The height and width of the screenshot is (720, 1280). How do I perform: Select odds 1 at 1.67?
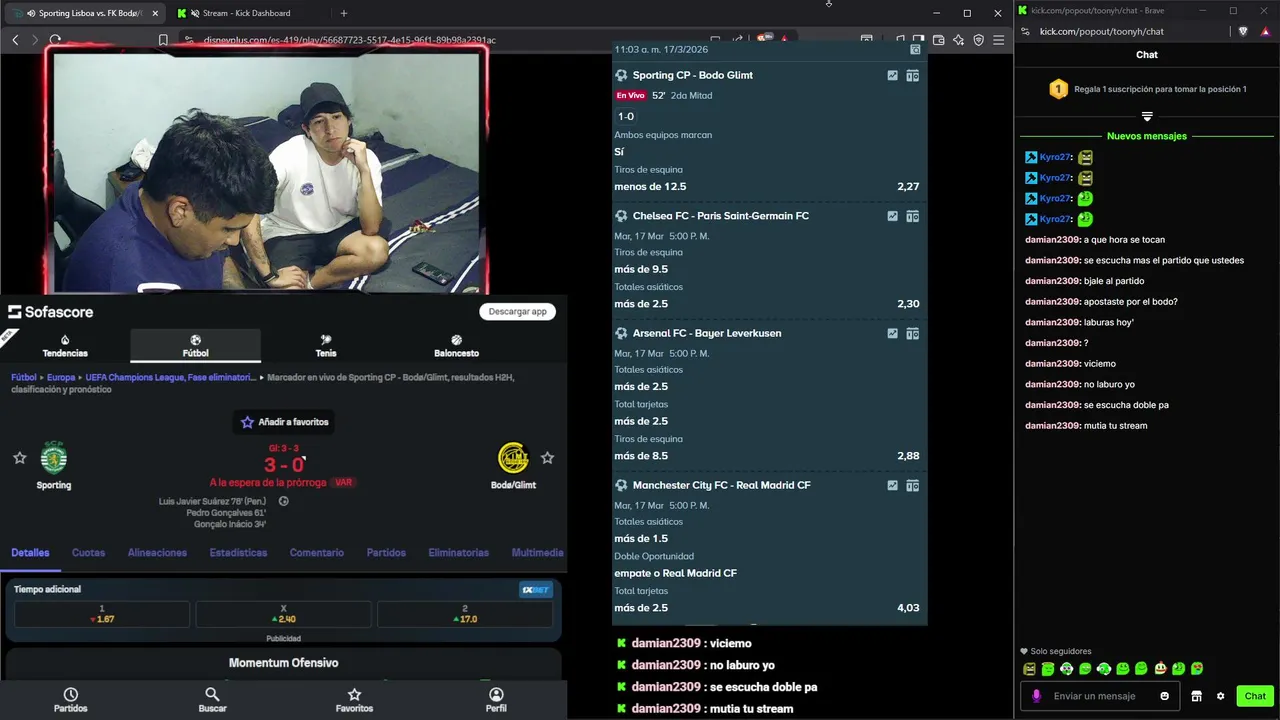point(102,614)
